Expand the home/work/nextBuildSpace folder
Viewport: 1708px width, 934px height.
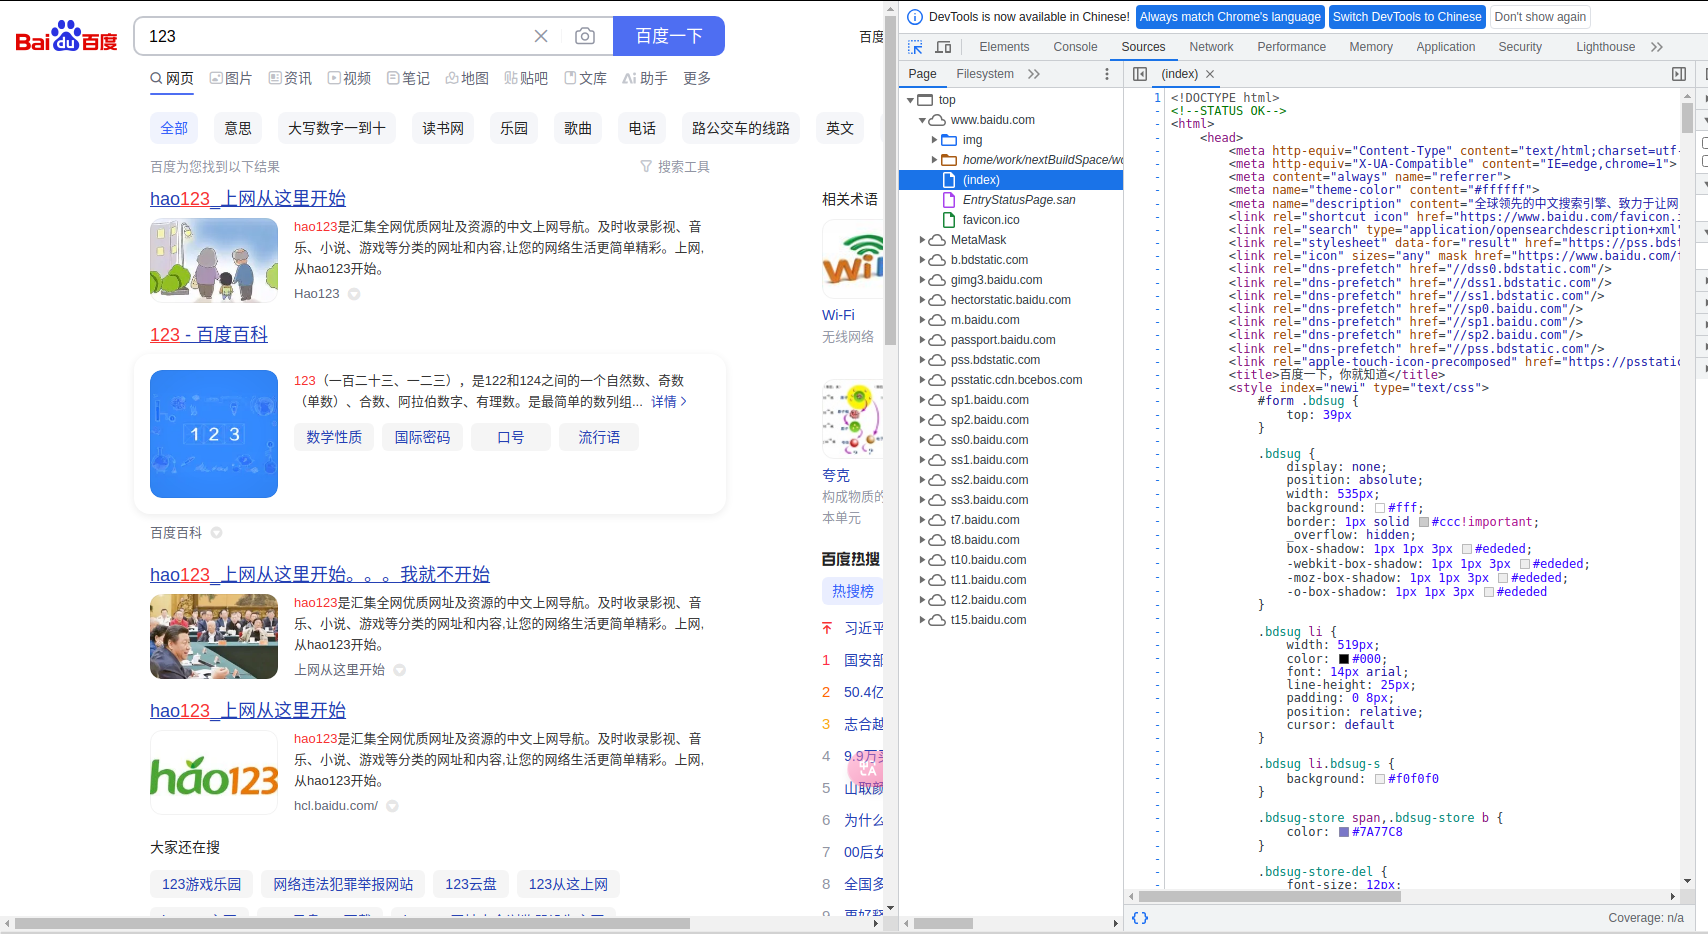(935, 160)
